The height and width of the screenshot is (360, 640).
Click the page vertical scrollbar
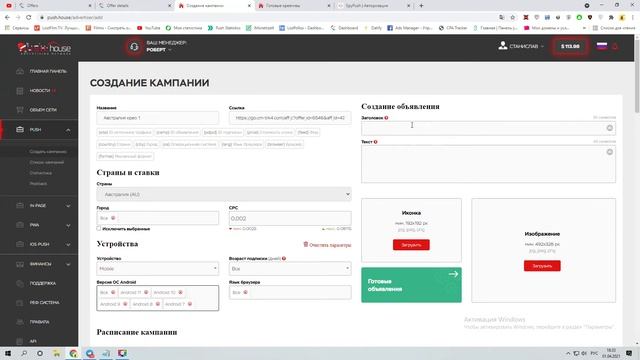[x=637, y=76]
